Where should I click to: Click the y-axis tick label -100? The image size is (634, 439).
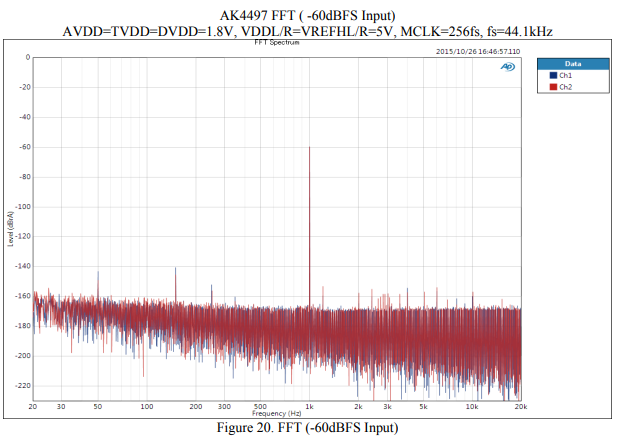[23, 207]
